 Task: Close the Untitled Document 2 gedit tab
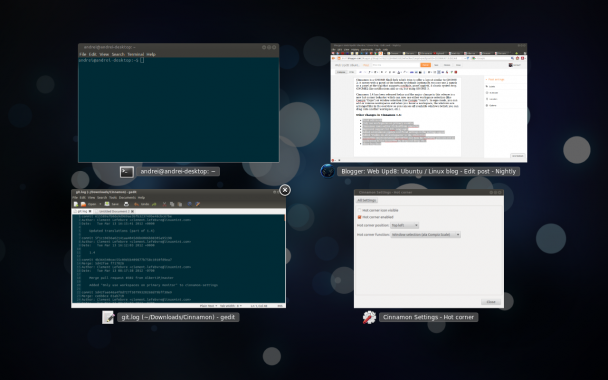(133, 211)
